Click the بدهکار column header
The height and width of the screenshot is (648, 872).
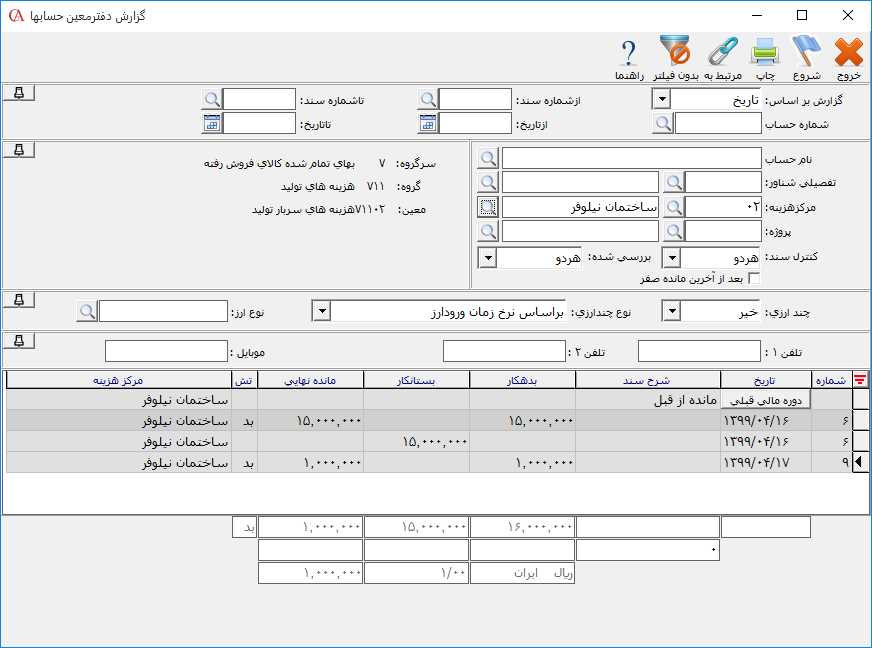click(x=522, y=379)
